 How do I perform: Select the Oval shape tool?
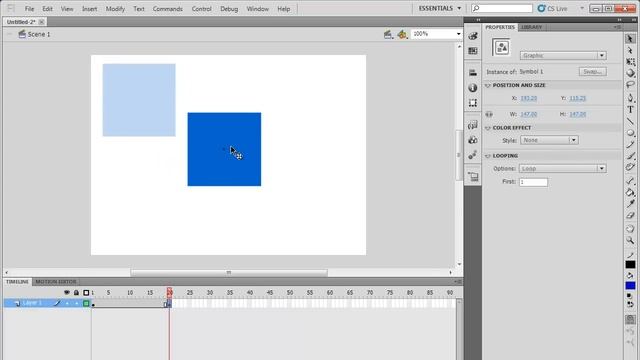click(630, 133)
